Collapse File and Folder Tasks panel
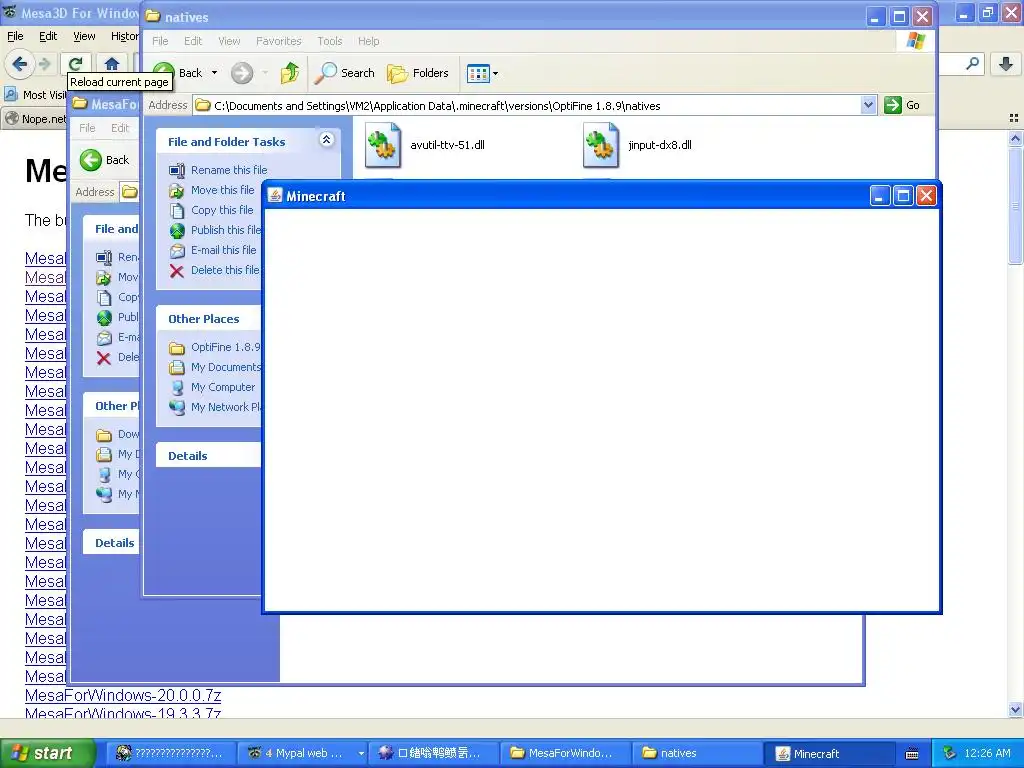The image size is (1024, 768). [326, 140]
